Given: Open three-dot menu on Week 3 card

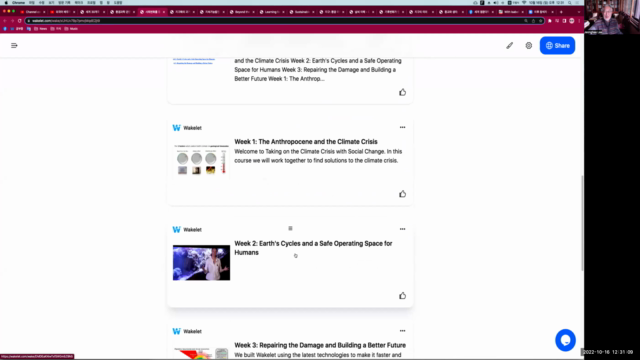Looking at the screenshot, I should (x=402, y=331).
